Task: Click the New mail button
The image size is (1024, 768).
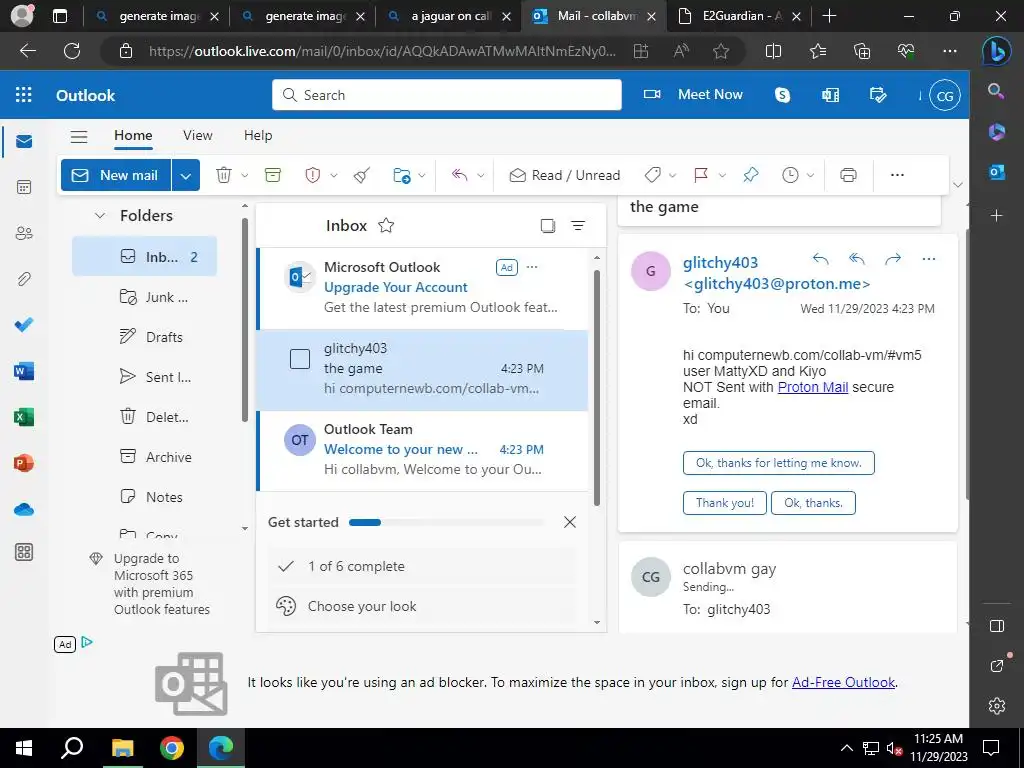Action: [116, 175]
